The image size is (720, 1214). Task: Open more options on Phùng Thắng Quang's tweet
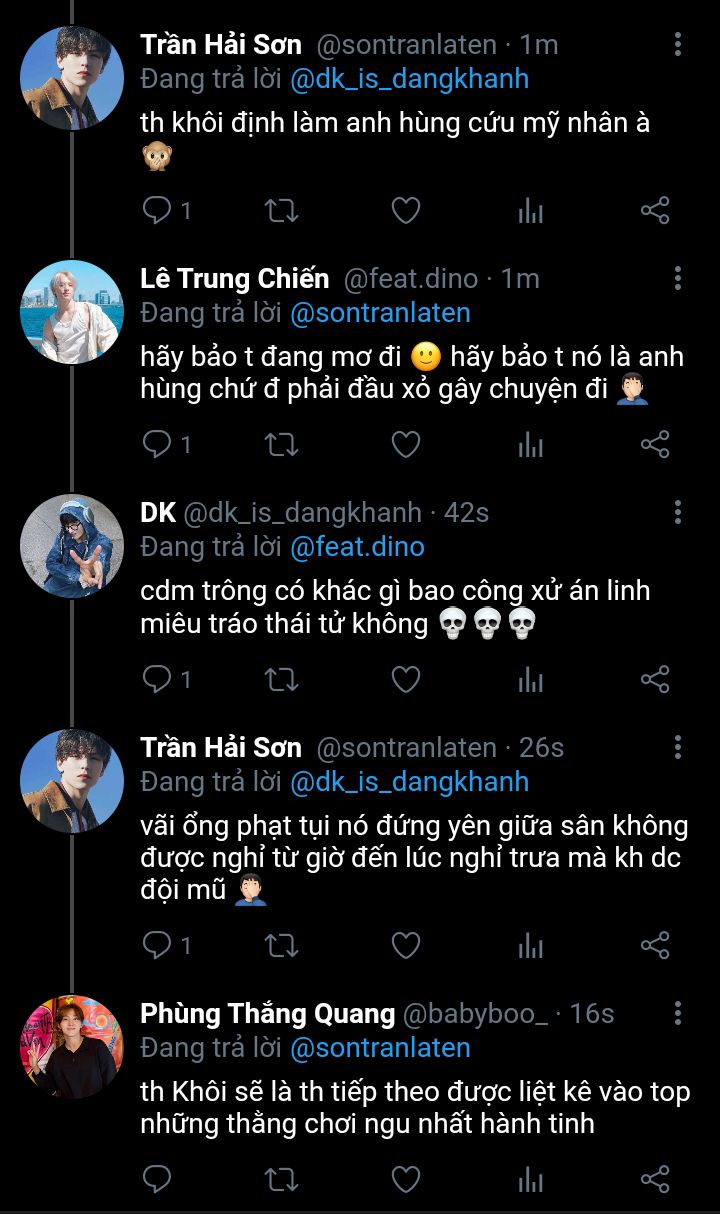tap(678, 1014)
